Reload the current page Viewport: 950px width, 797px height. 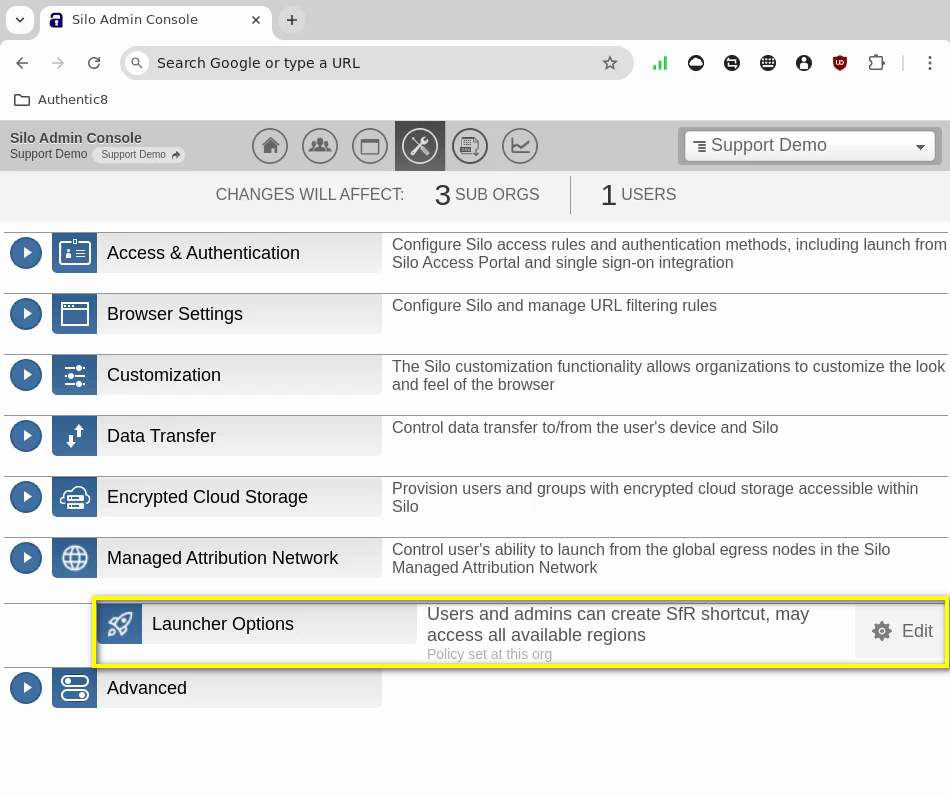coord(94,63)
